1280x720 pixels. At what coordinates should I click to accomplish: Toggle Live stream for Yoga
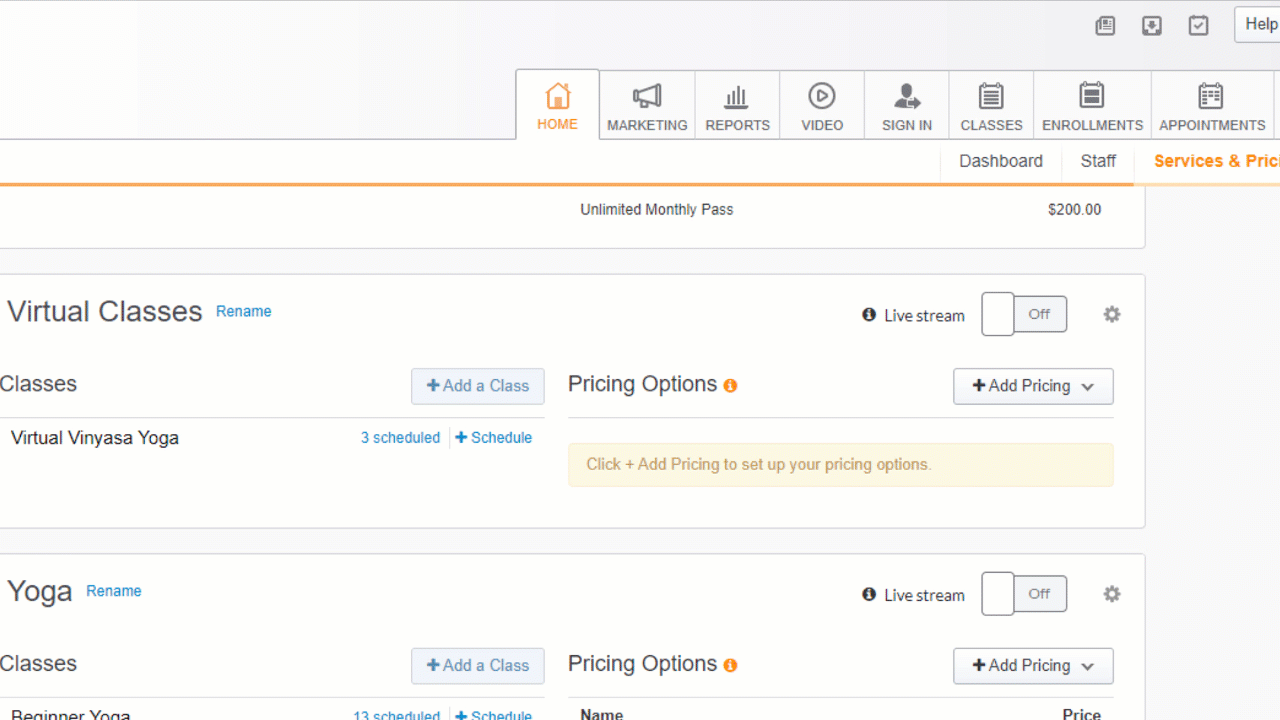coord(1024,594)
